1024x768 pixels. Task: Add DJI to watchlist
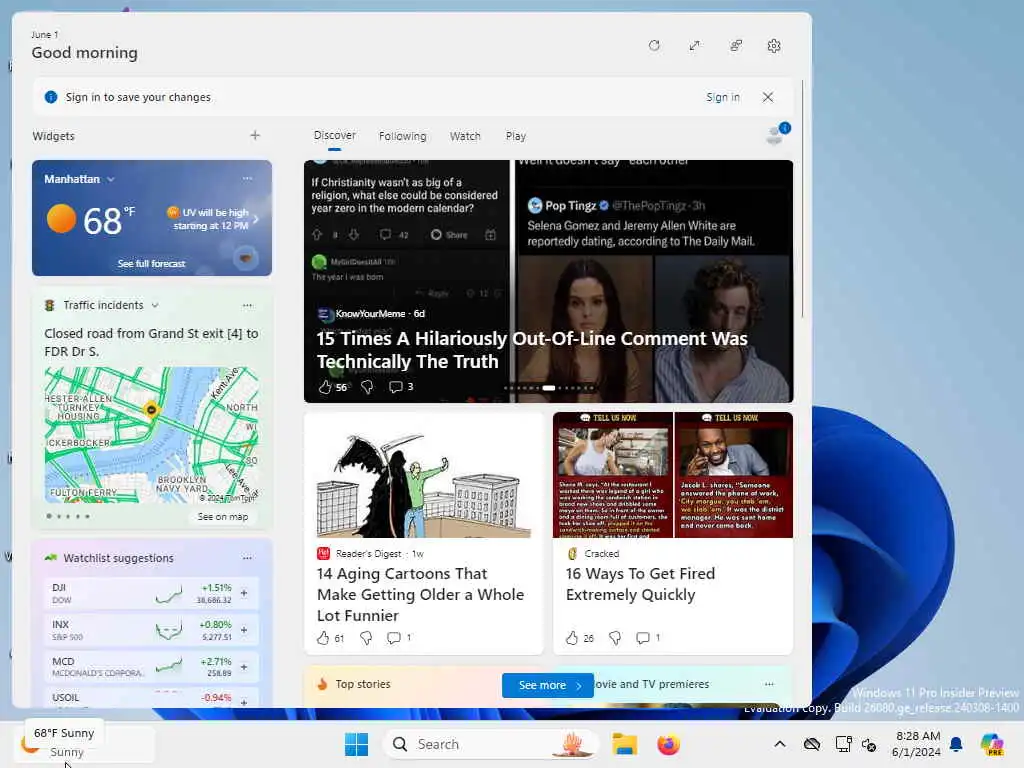pos(244,593)
